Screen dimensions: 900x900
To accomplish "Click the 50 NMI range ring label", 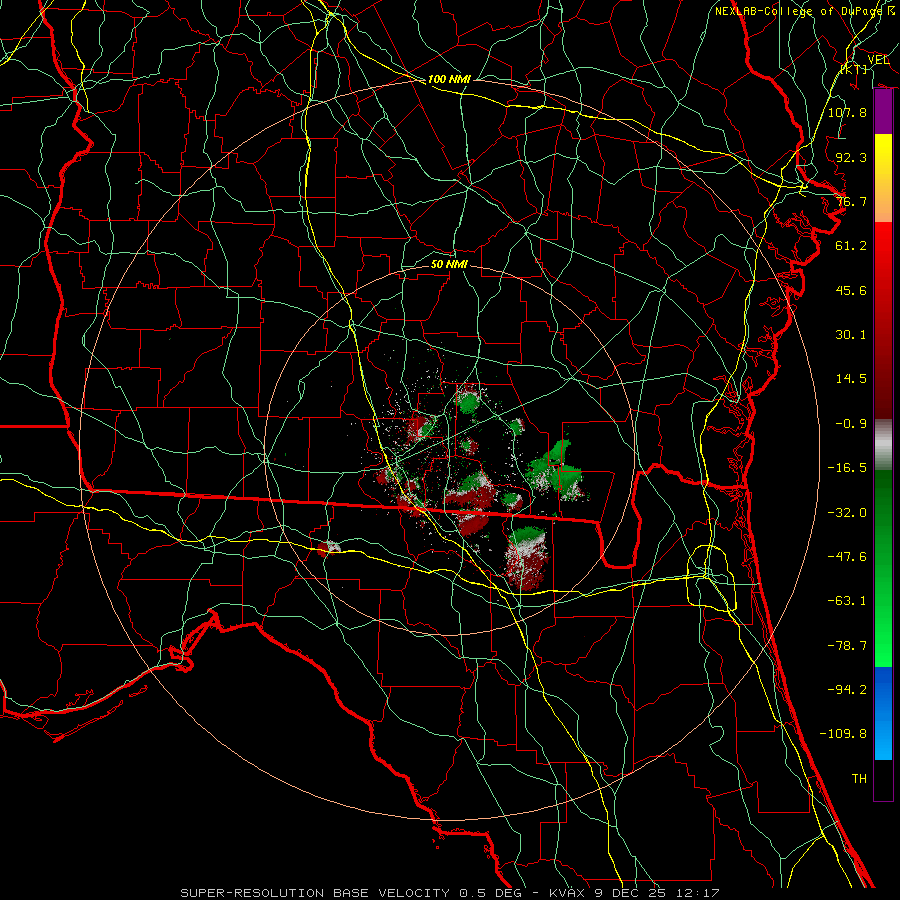I will [449, 264].
